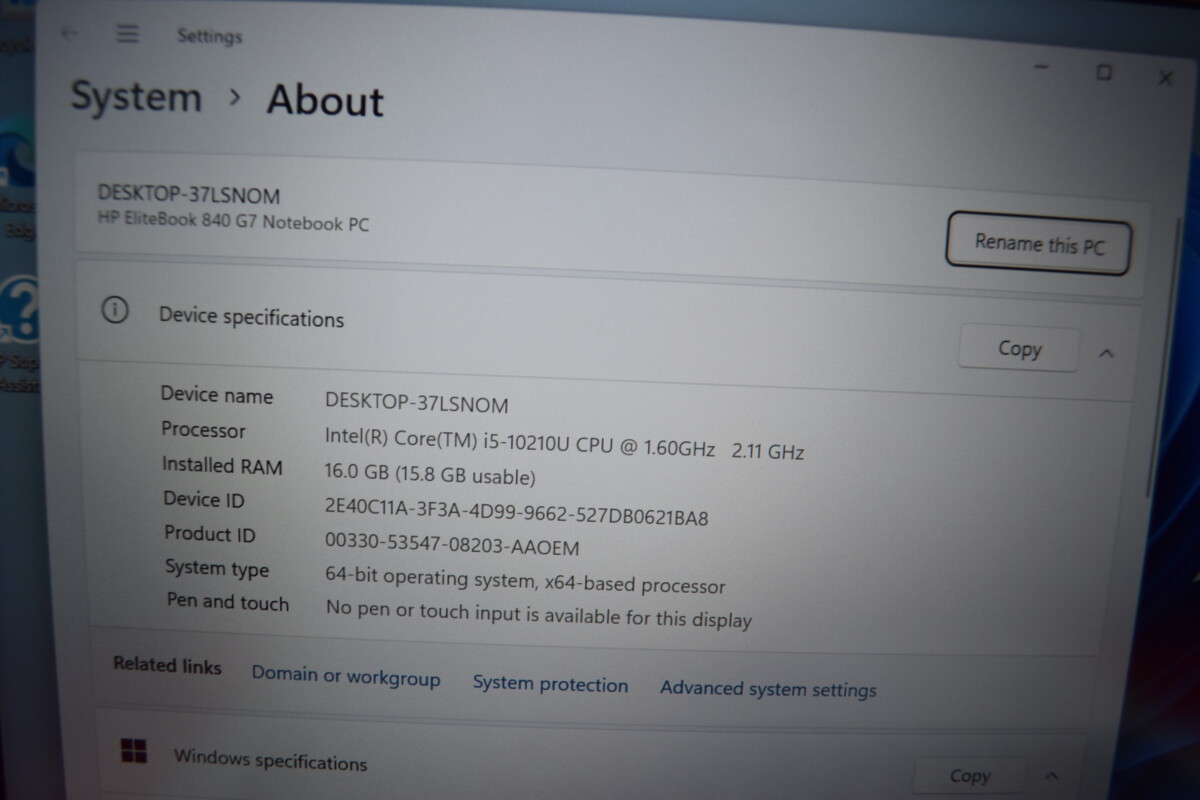Open Advanced system settings link

tap(768, 688)
